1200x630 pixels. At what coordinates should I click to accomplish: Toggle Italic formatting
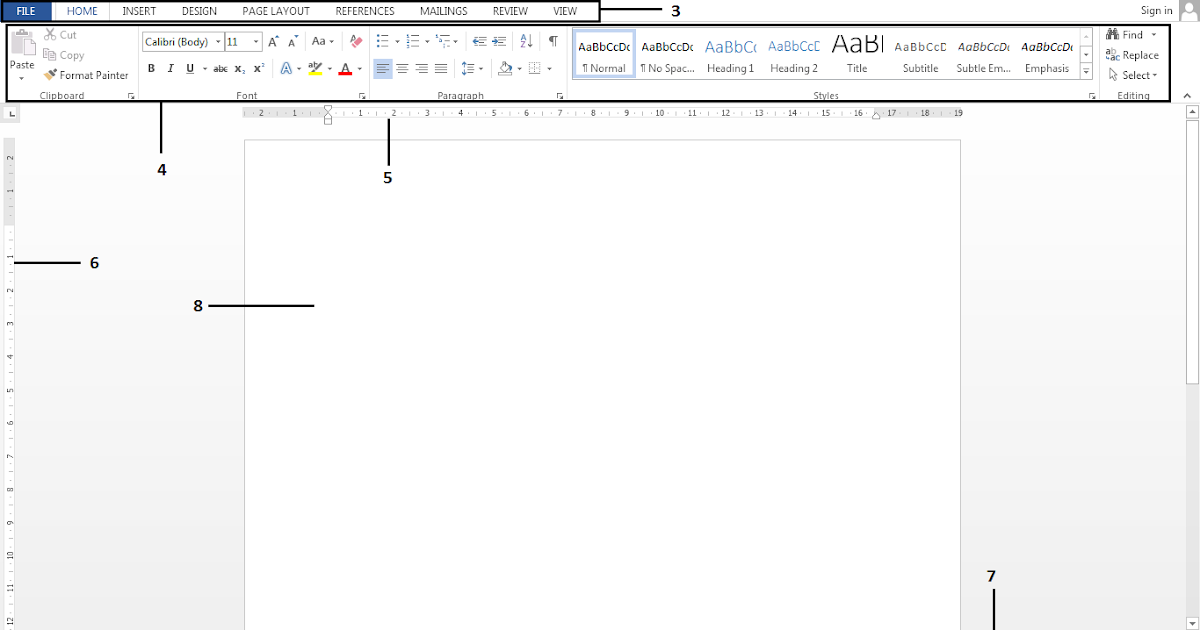(x=170, y=68)
